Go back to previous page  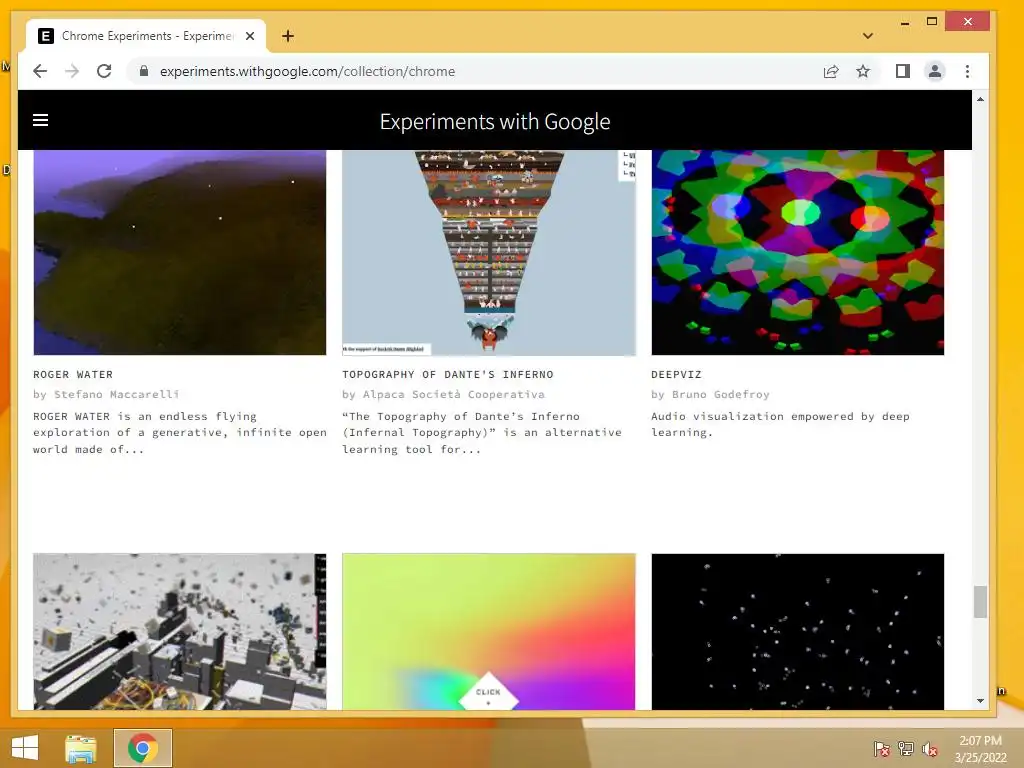tap(40, 71)
